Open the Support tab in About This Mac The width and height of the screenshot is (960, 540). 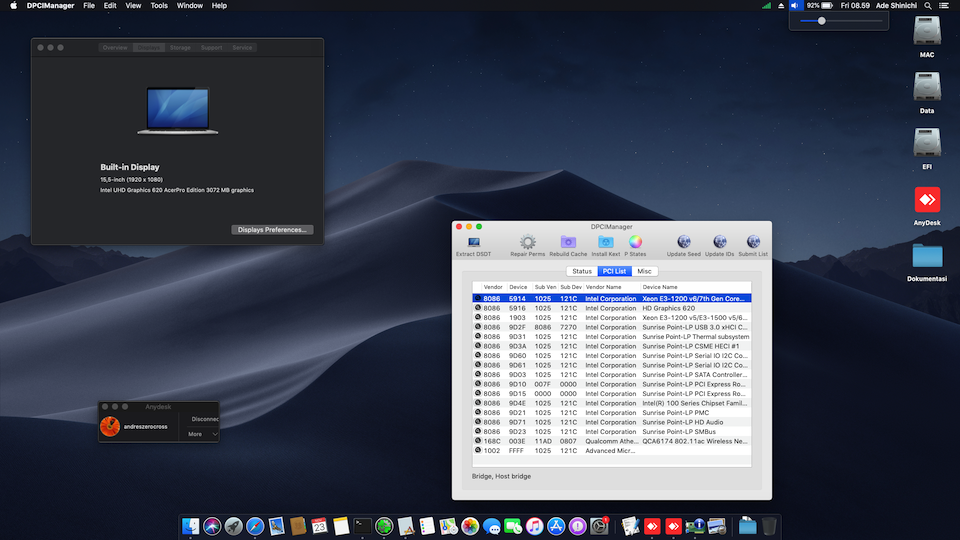tap(211, 48)
